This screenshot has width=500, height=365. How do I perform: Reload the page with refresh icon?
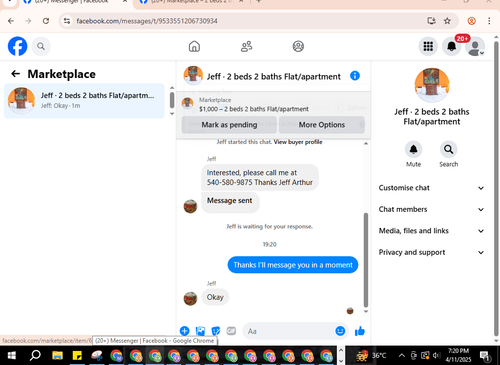(x=46, y=21)
